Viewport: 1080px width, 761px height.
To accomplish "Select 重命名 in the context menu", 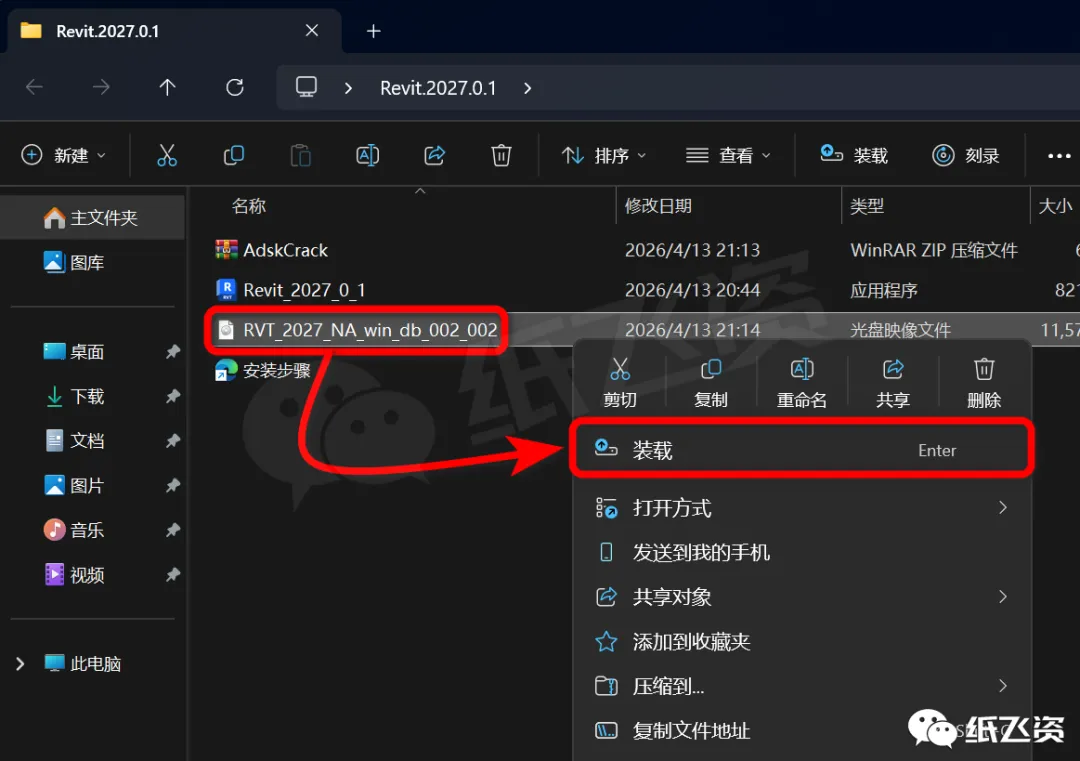I will coord(802,384).
